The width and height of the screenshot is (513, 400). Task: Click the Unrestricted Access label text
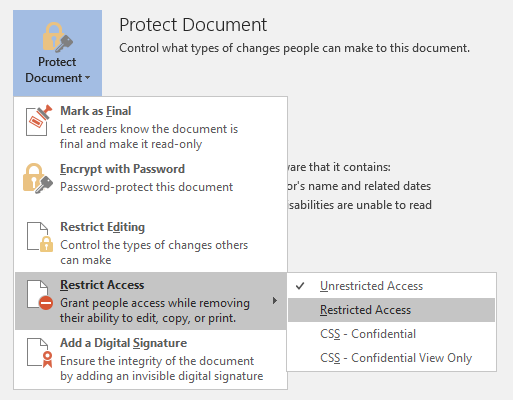coord(371,286)
